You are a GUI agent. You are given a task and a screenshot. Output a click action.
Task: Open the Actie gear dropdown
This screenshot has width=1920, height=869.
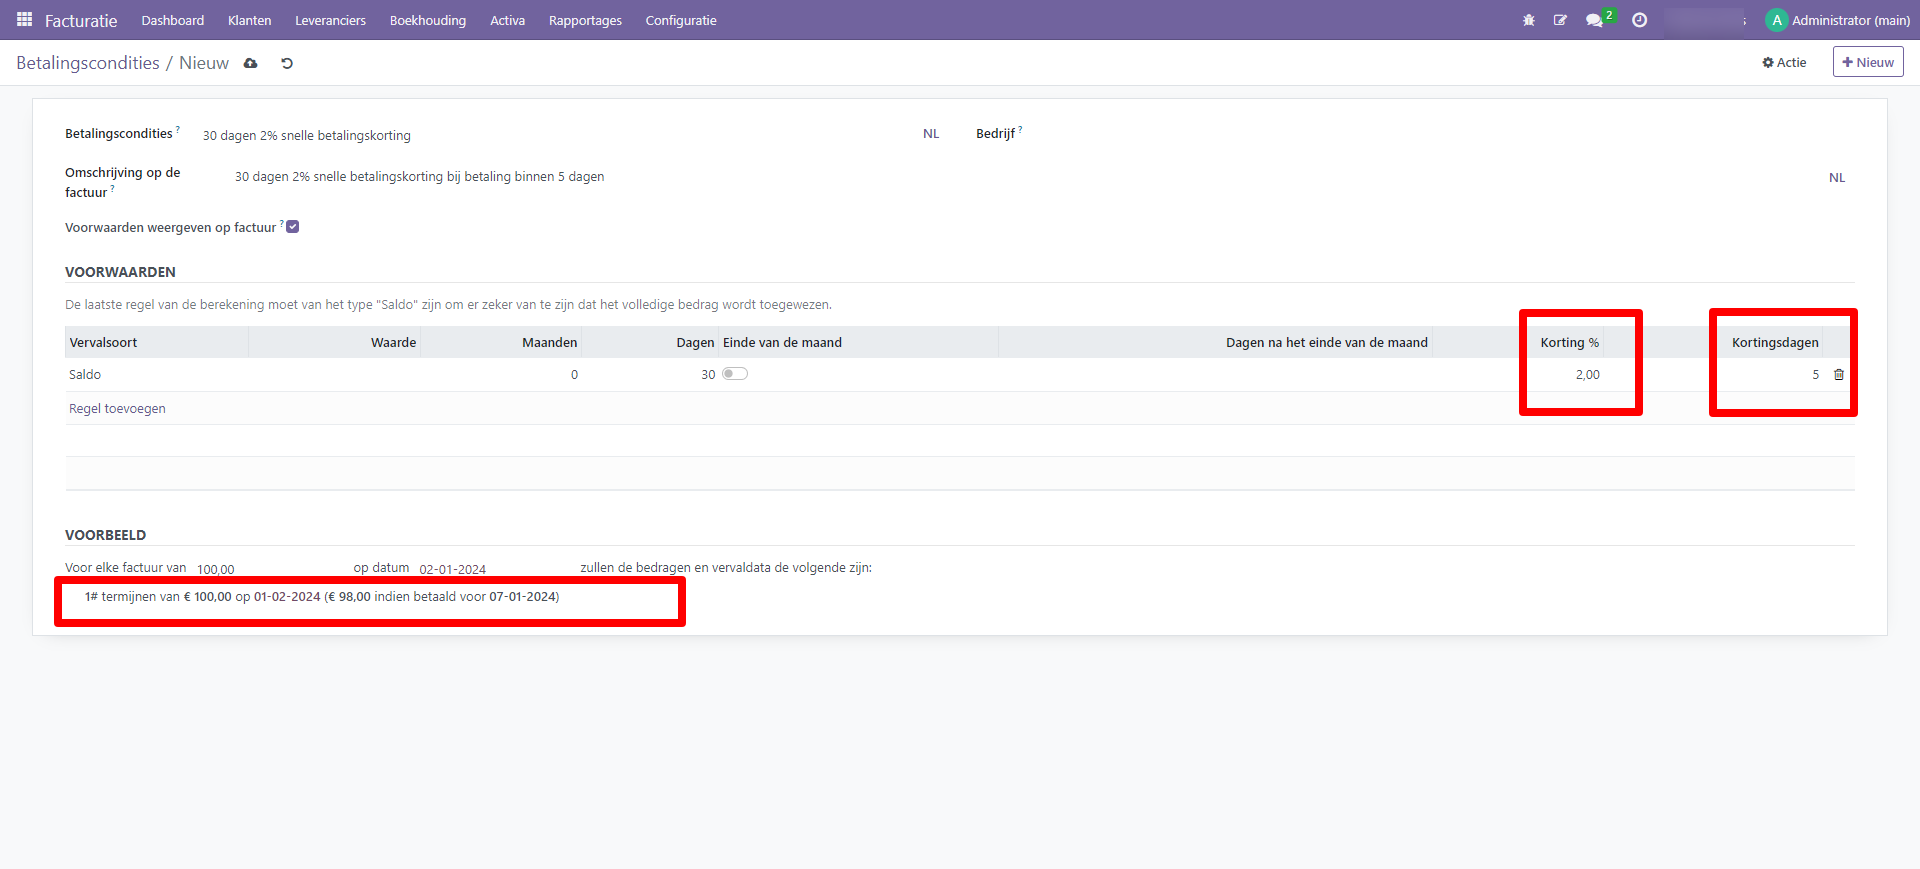tap(1784, 62)
